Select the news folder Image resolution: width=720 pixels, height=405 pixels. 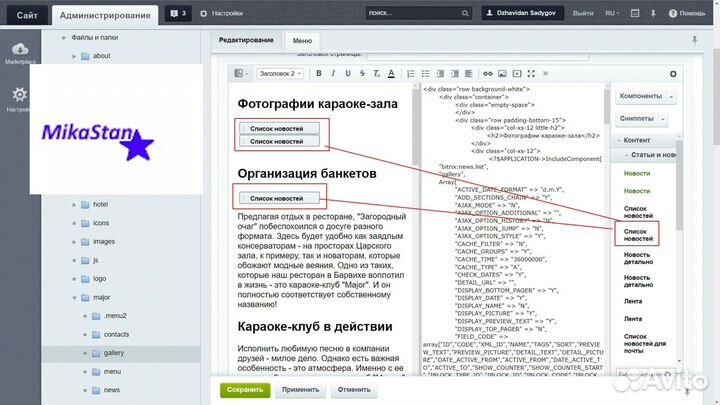tap(112, 390)
